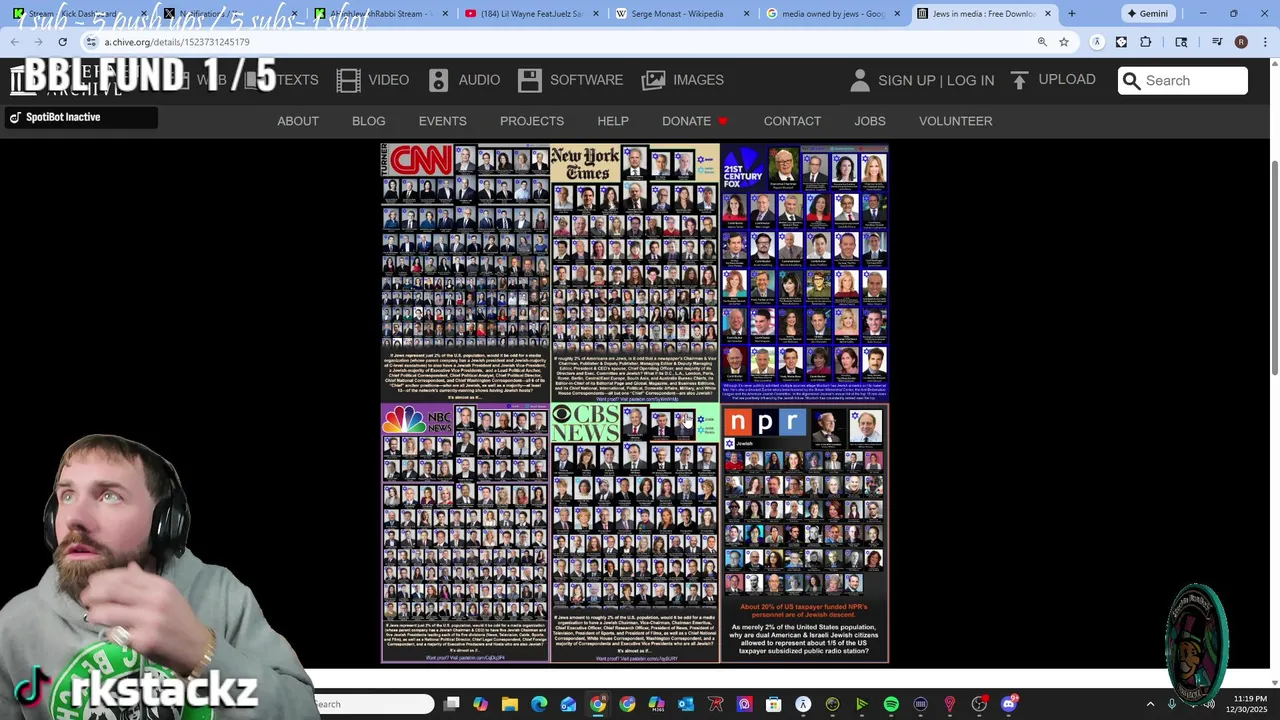Open the JOBS link
Viewport: 1280px width, 720px height.
click(870, 121)
